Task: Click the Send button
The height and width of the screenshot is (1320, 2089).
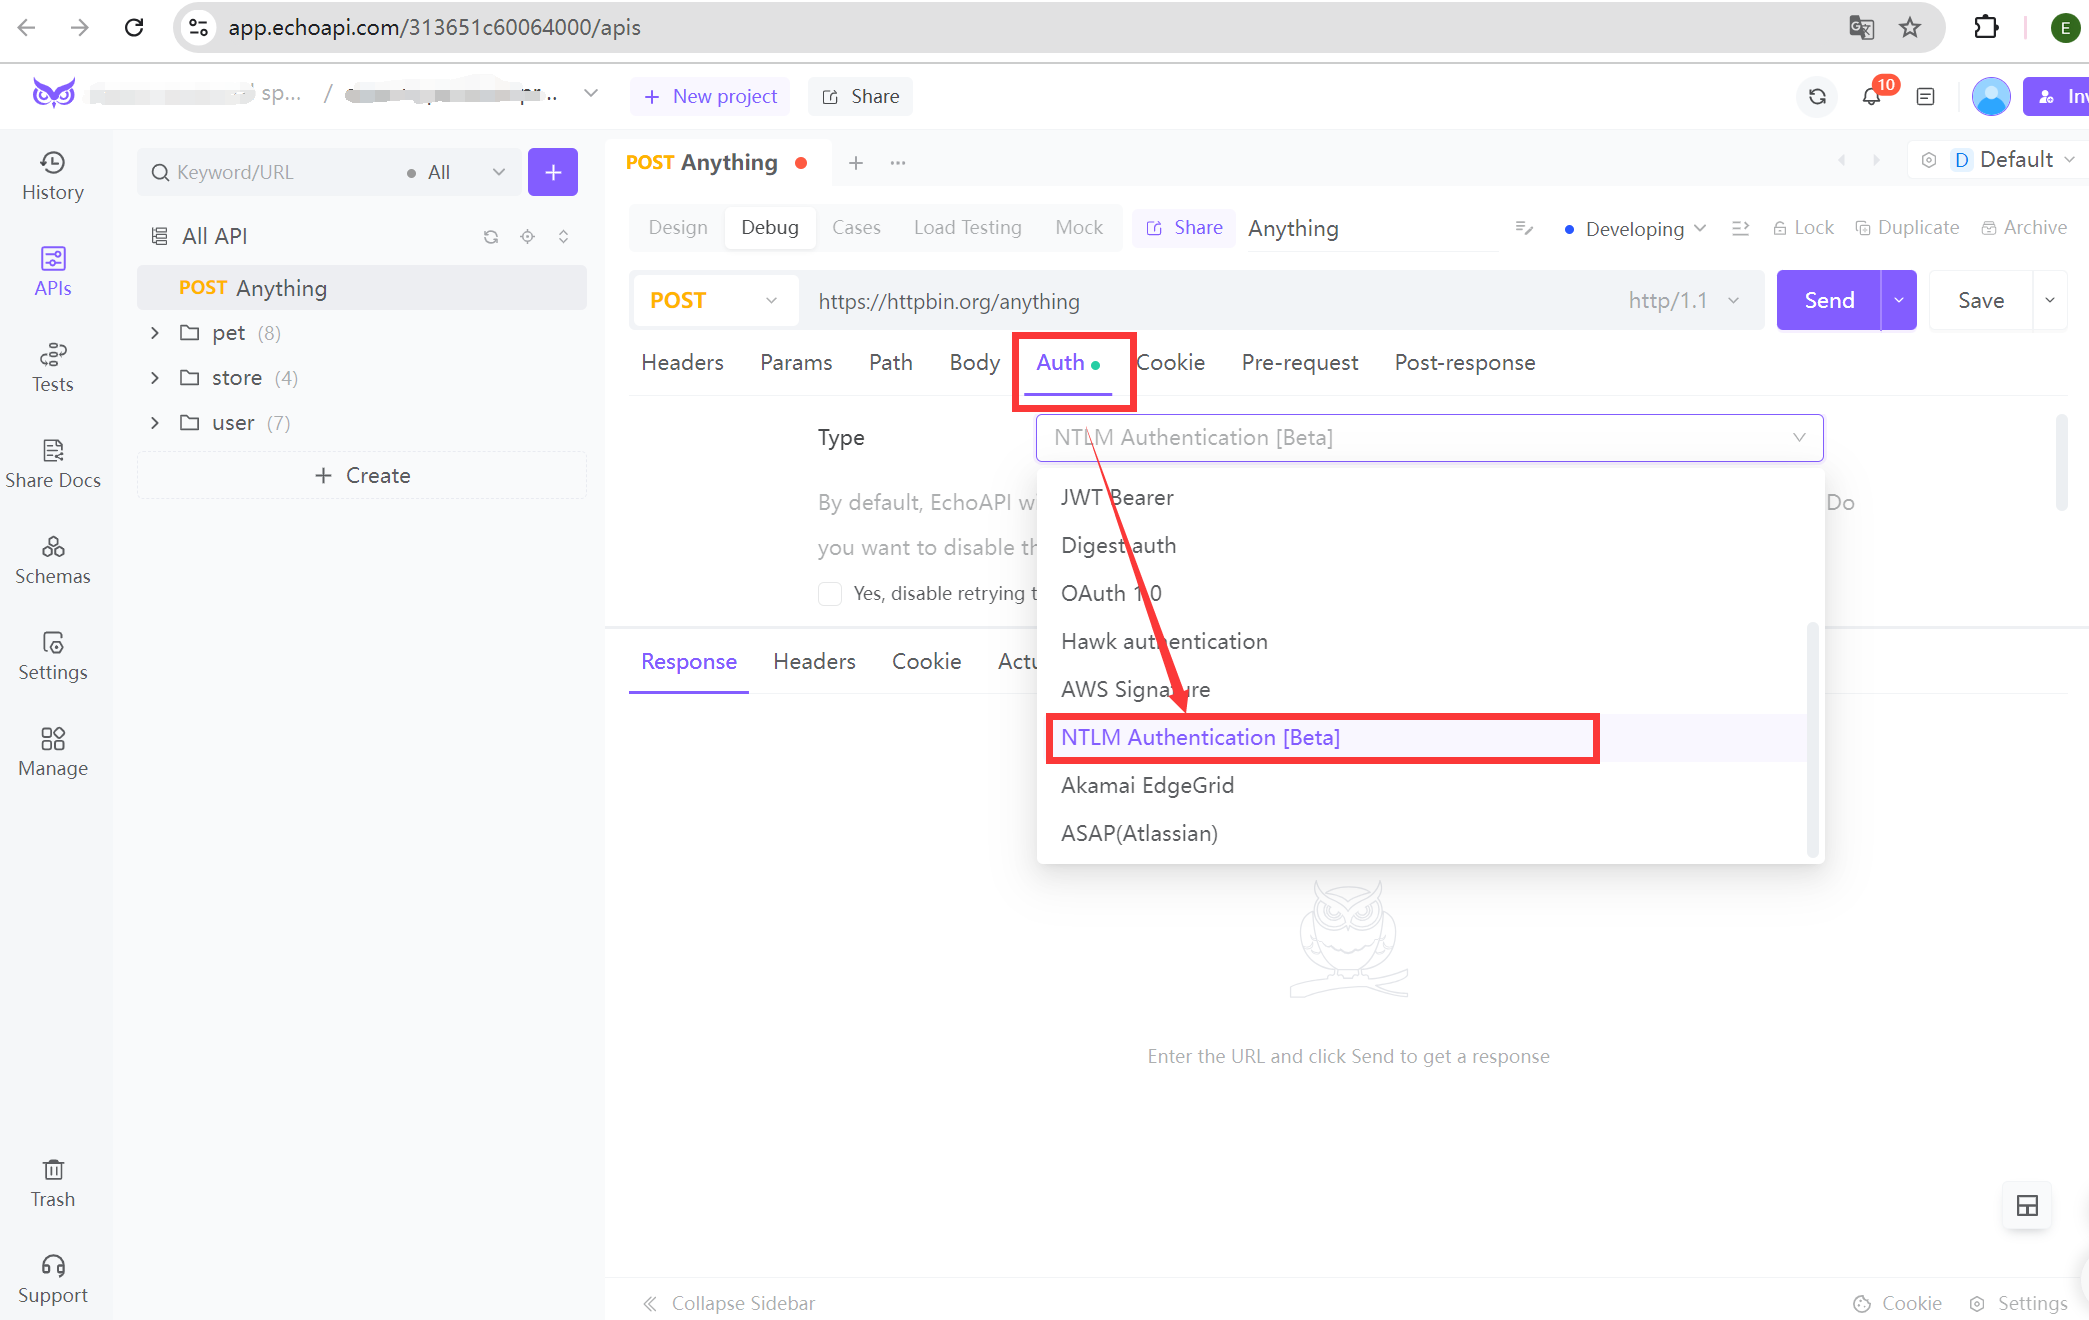Action: pos(1826,300)
